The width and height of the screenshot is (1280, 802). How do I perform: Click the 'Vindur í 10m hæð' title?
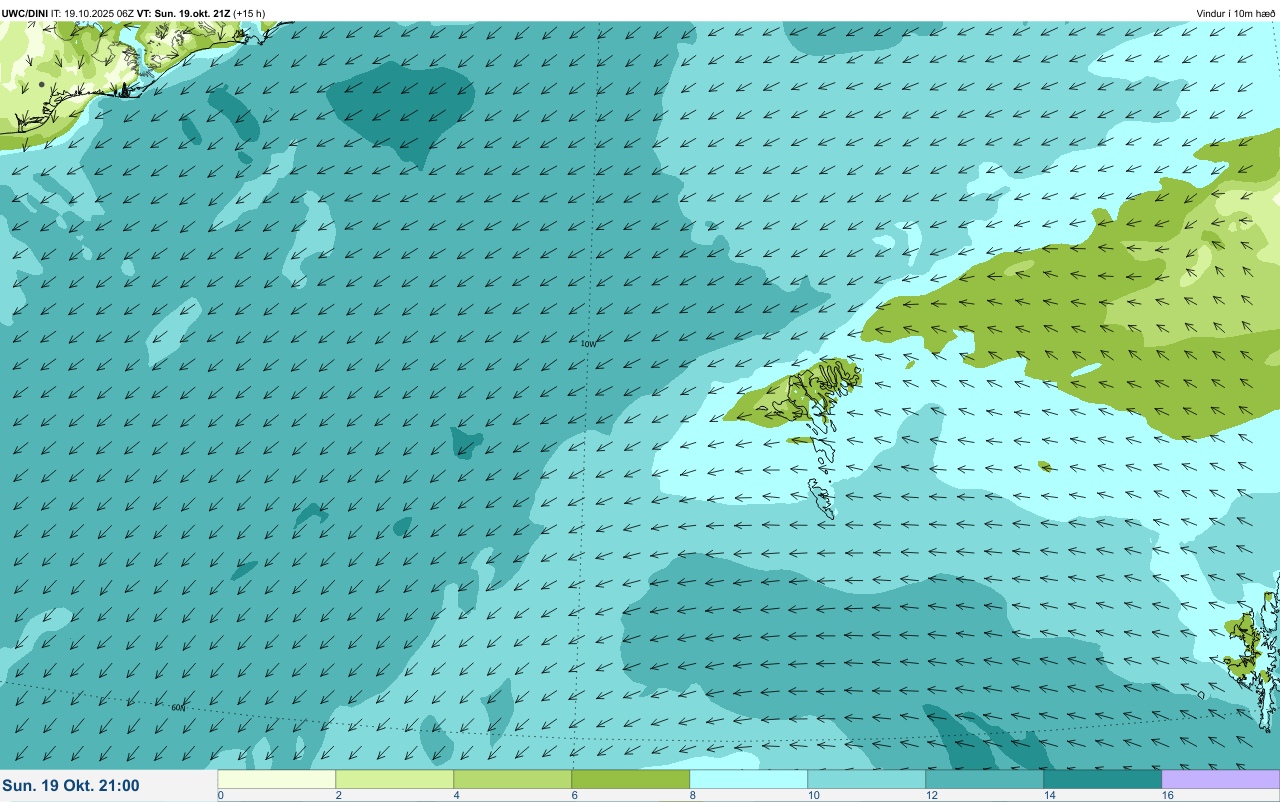pyautogui.click(x=1235, y=13)
